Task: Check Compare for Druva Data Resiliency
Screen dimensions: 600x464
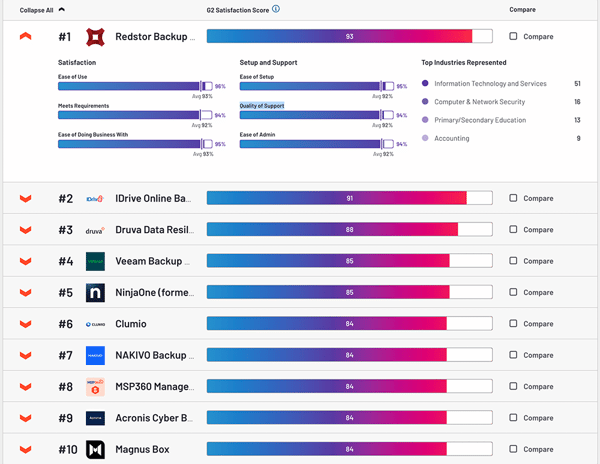Action: pos(513,229)
